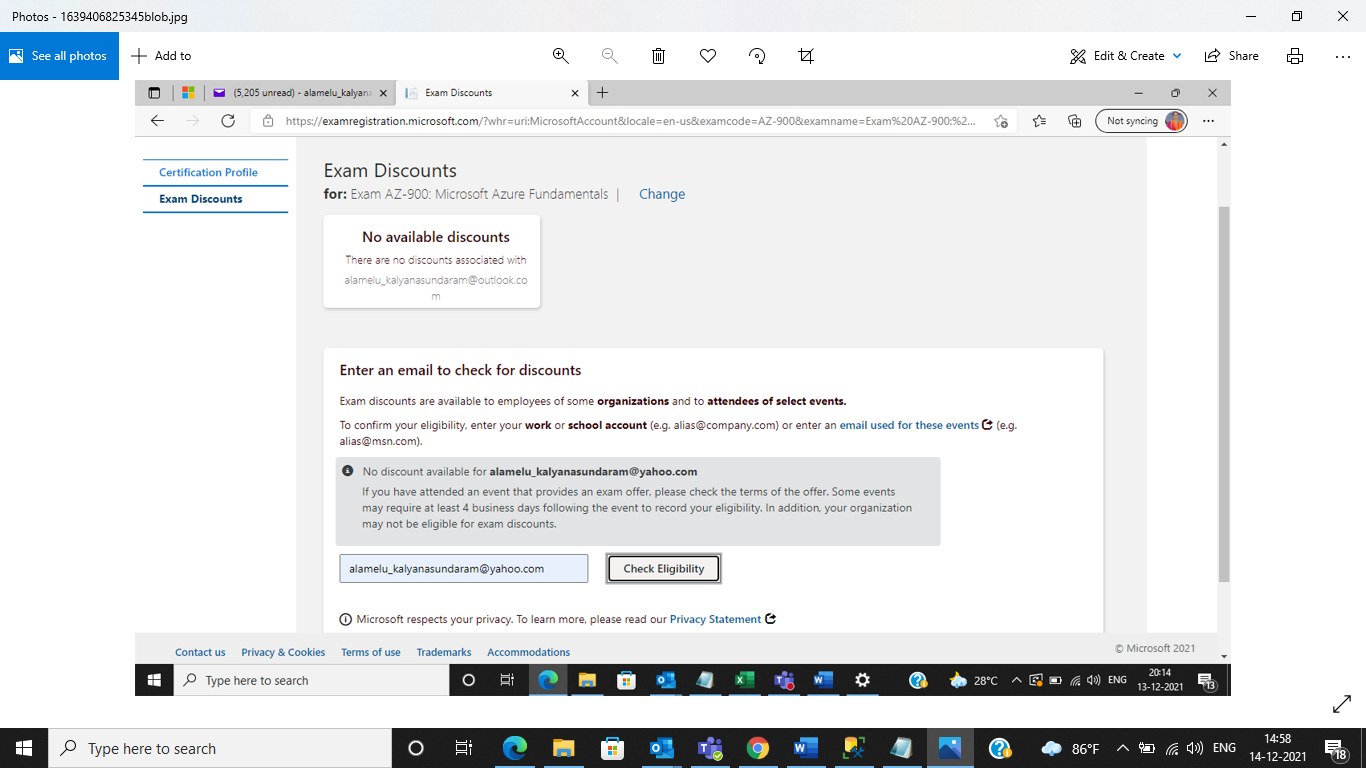Open Task View in outer taskbar
This screenshot has height=768, width=1366.
[x=464, y=748]
